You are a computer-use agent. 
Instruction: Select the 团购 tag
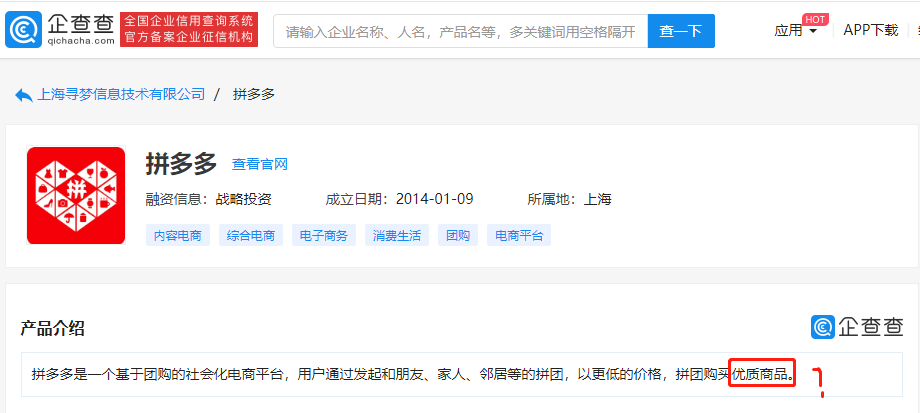tap(458, 235)
